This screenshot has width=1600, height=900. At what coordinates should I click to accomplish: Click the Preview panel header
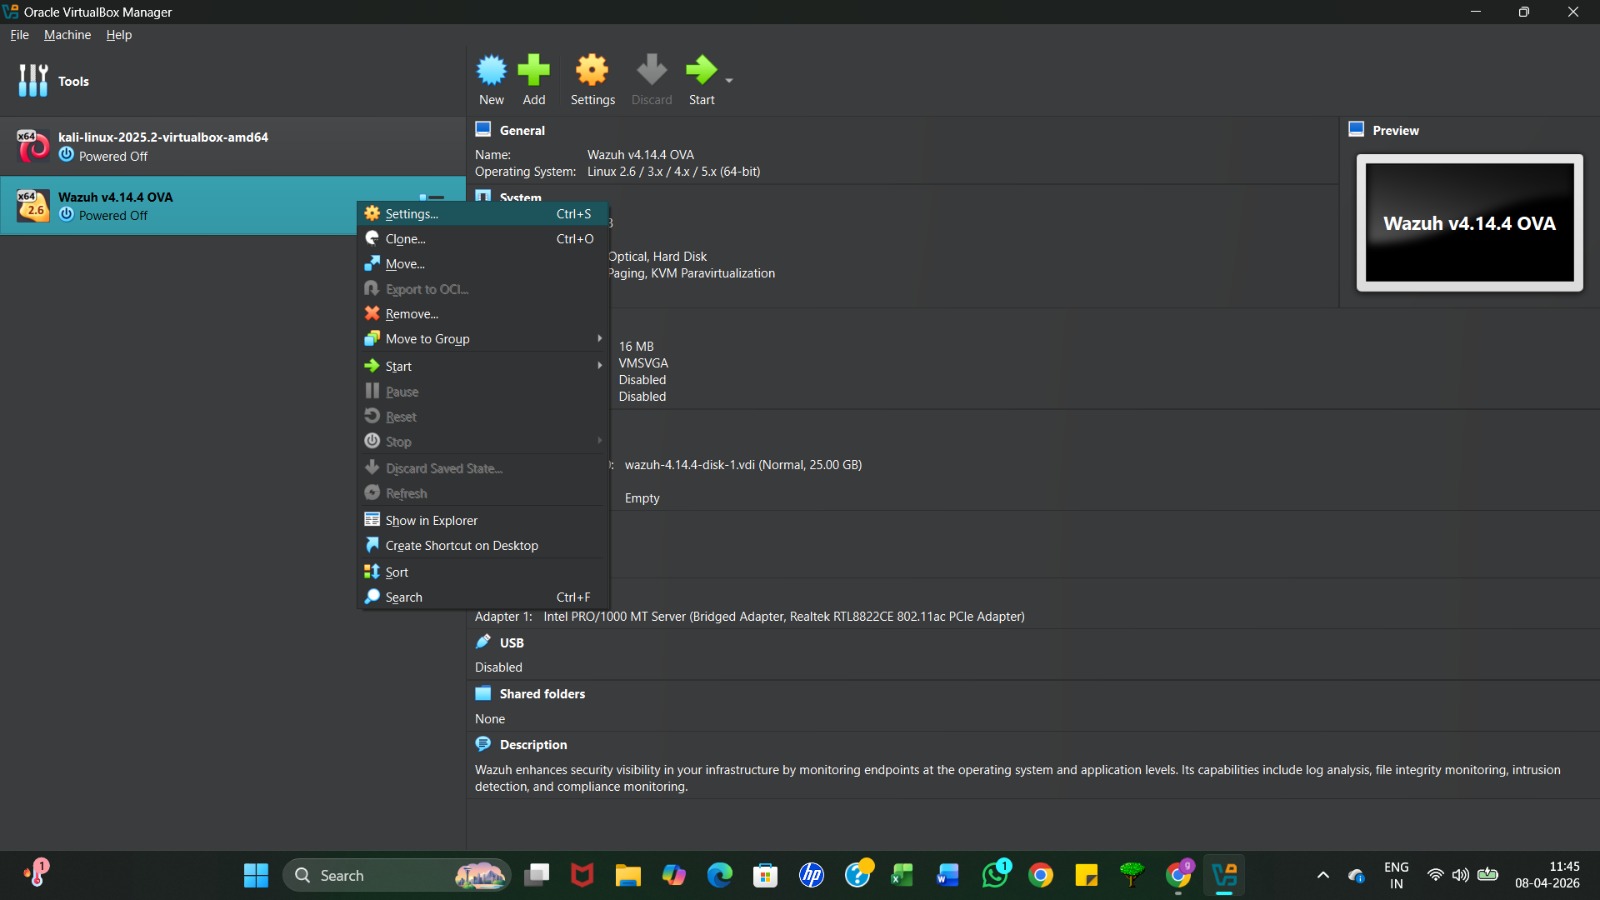coord(1395,130)
